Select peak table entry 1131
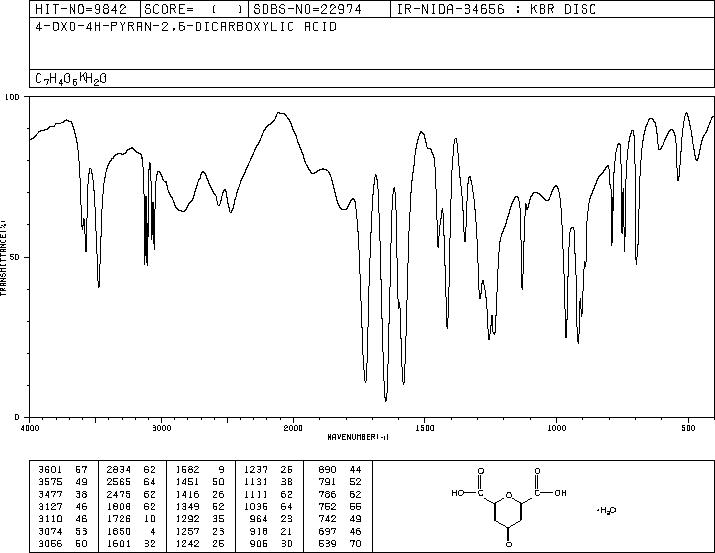Screen dimensions: 715x553 268,482
